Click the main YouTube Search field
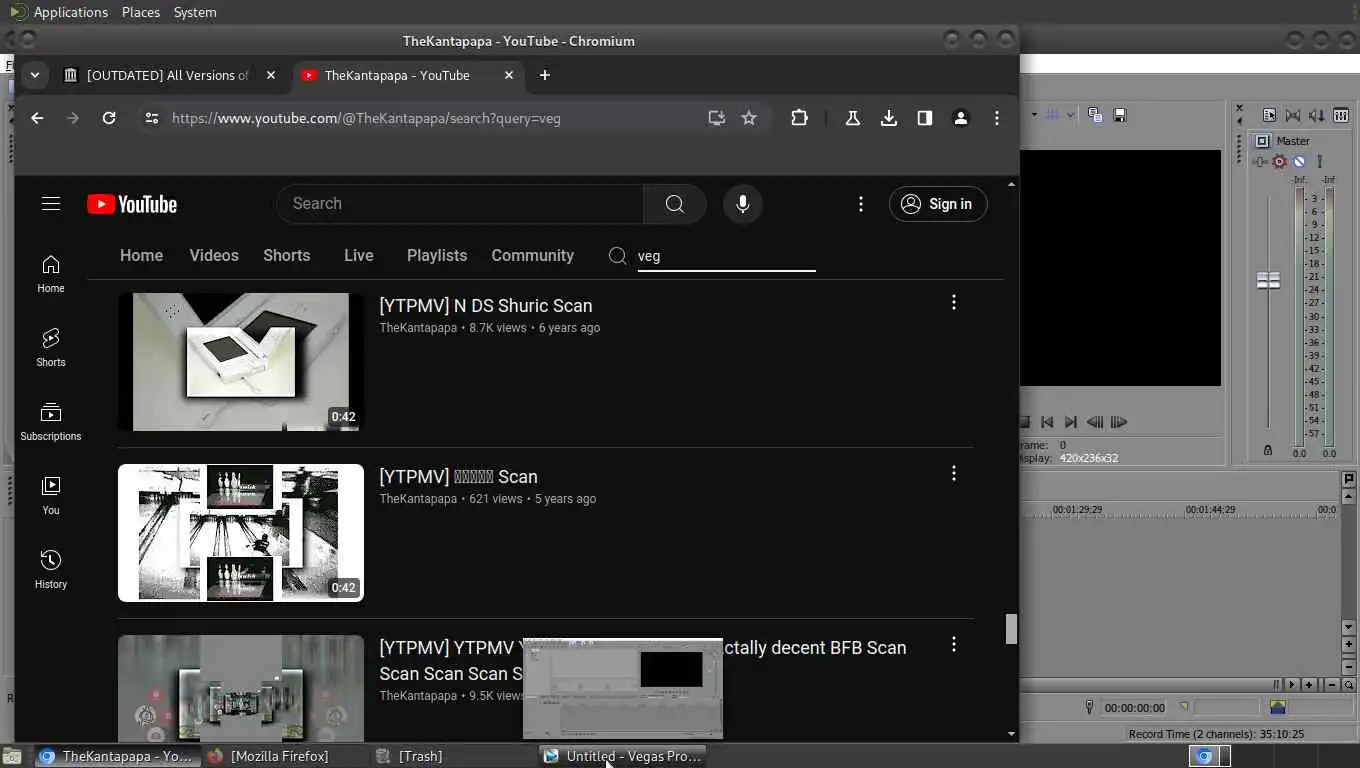The width and height of the screenshot is (1360, 768). pyautogui.click(x=460, y=204)
